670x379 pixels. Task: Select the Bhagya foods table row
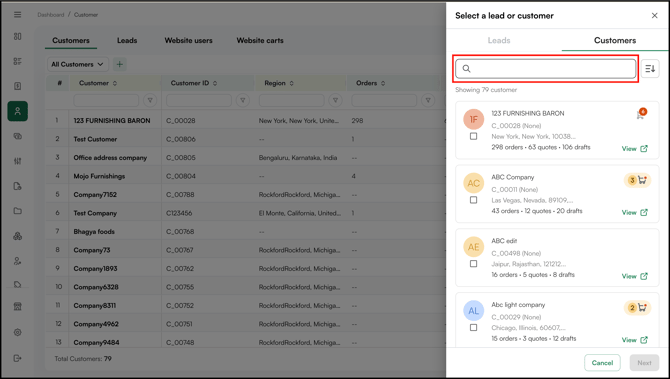246,232
